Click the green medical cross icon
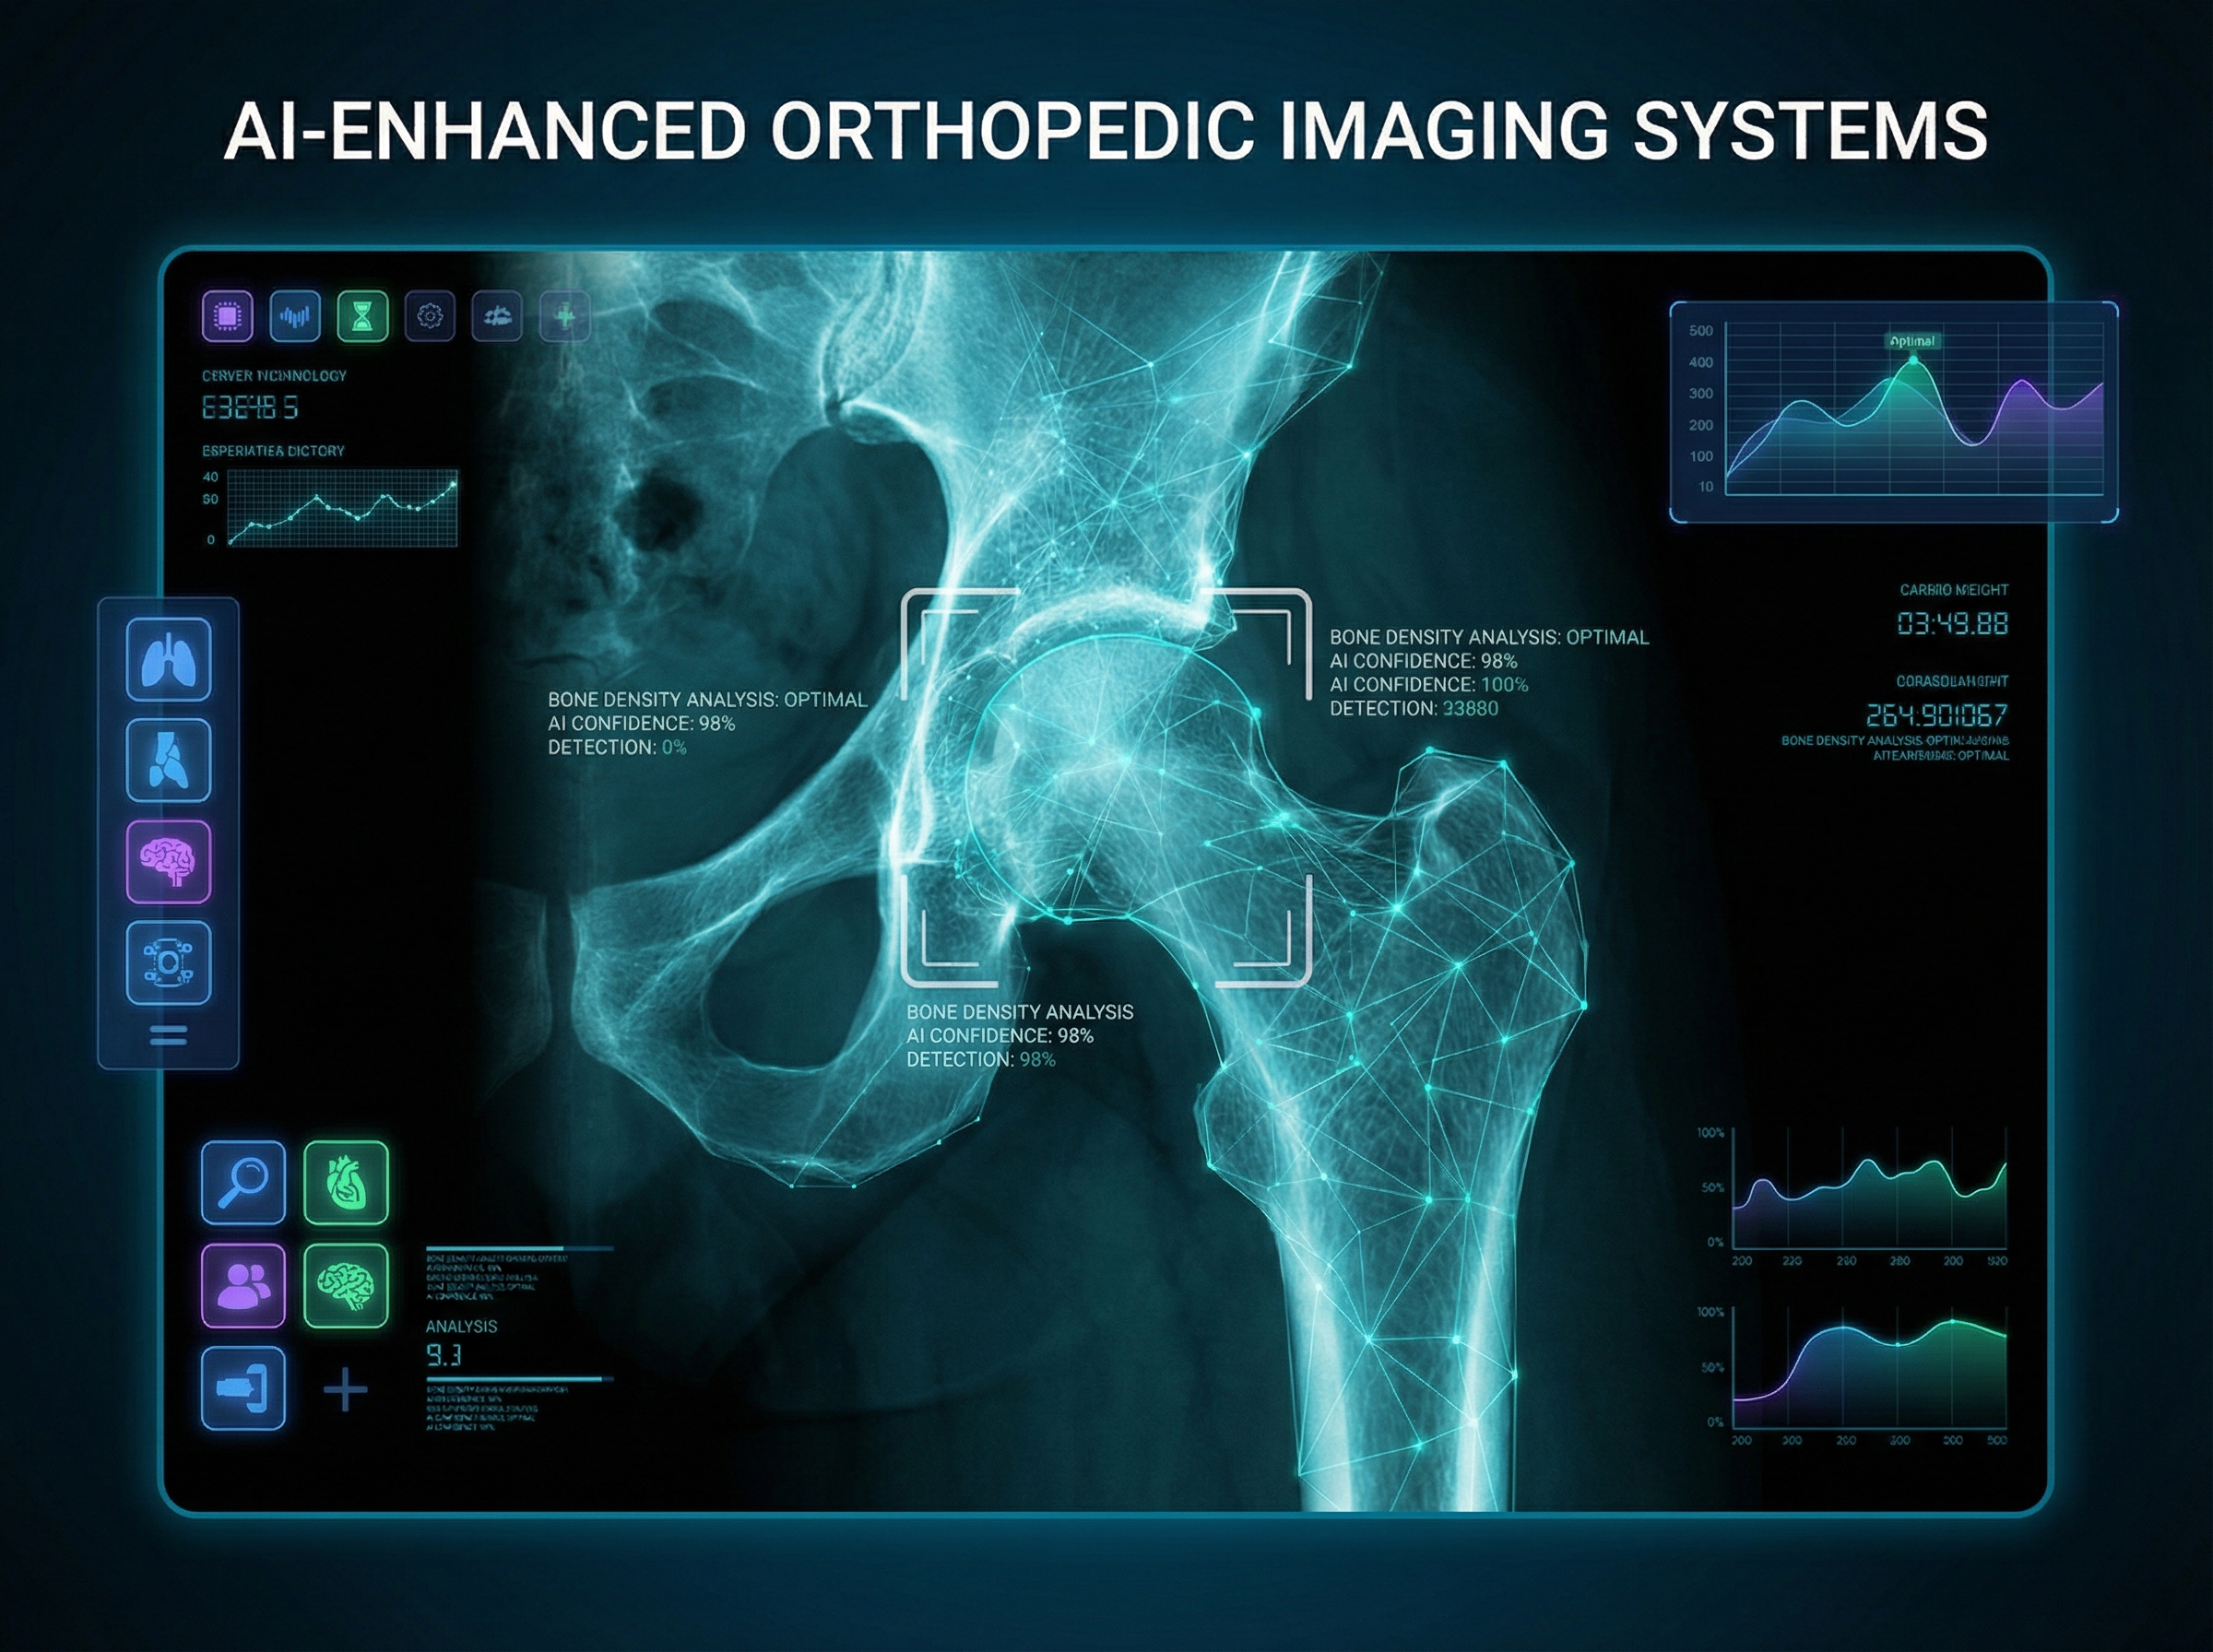 (565, 317)
